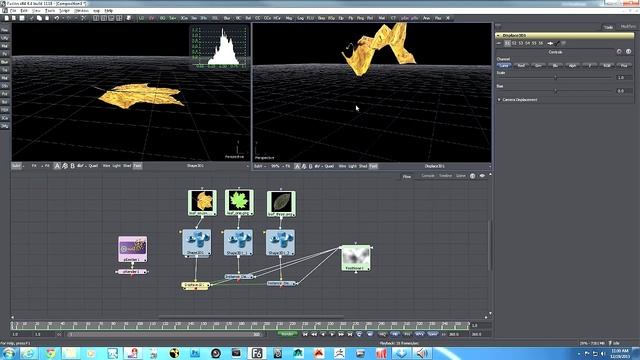Viewport: 640px width, 360px height.
Task: Select the Luma channel button
Action: coord(504,65)
